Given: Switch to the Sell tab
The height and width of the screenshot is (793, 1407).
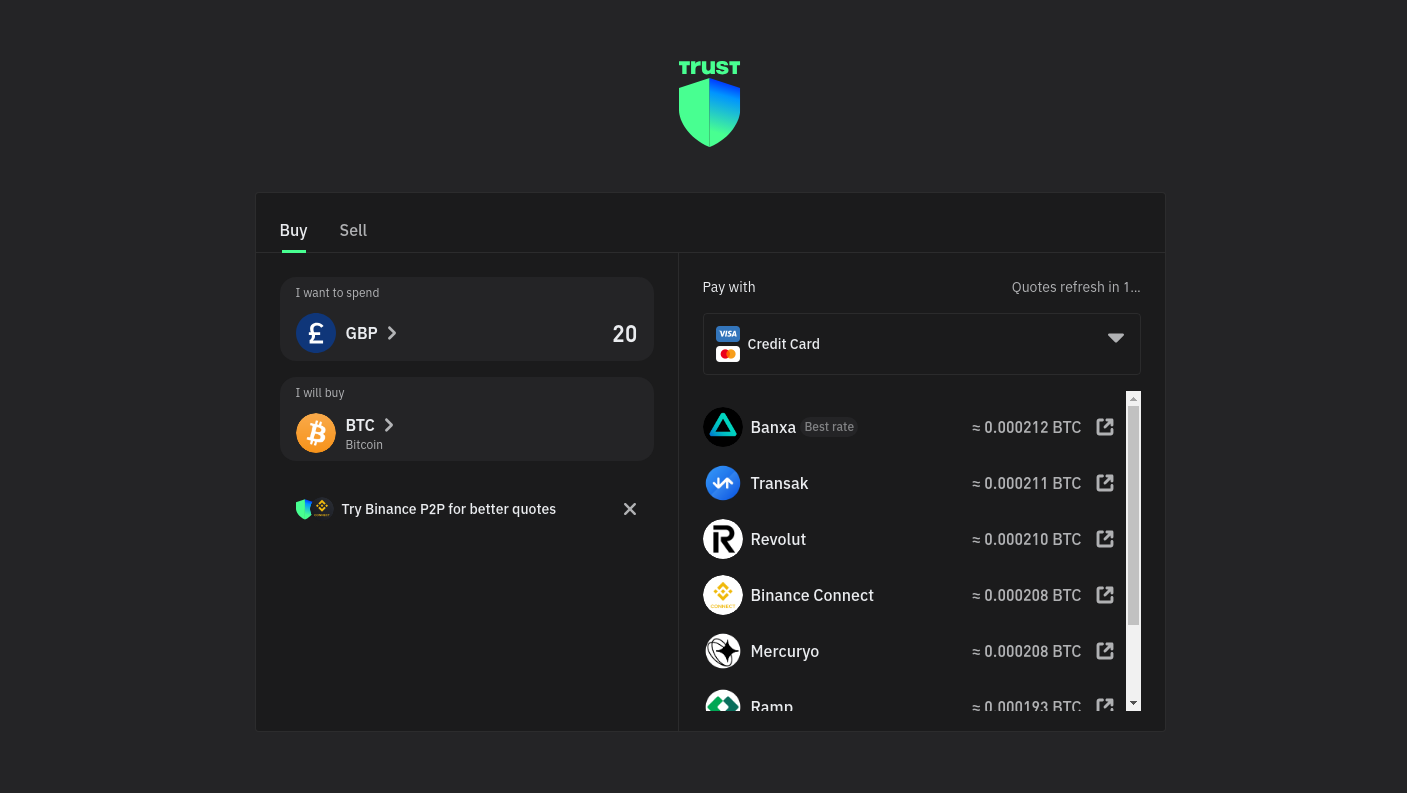Looking at the screenshot, I should click(353, 230).
